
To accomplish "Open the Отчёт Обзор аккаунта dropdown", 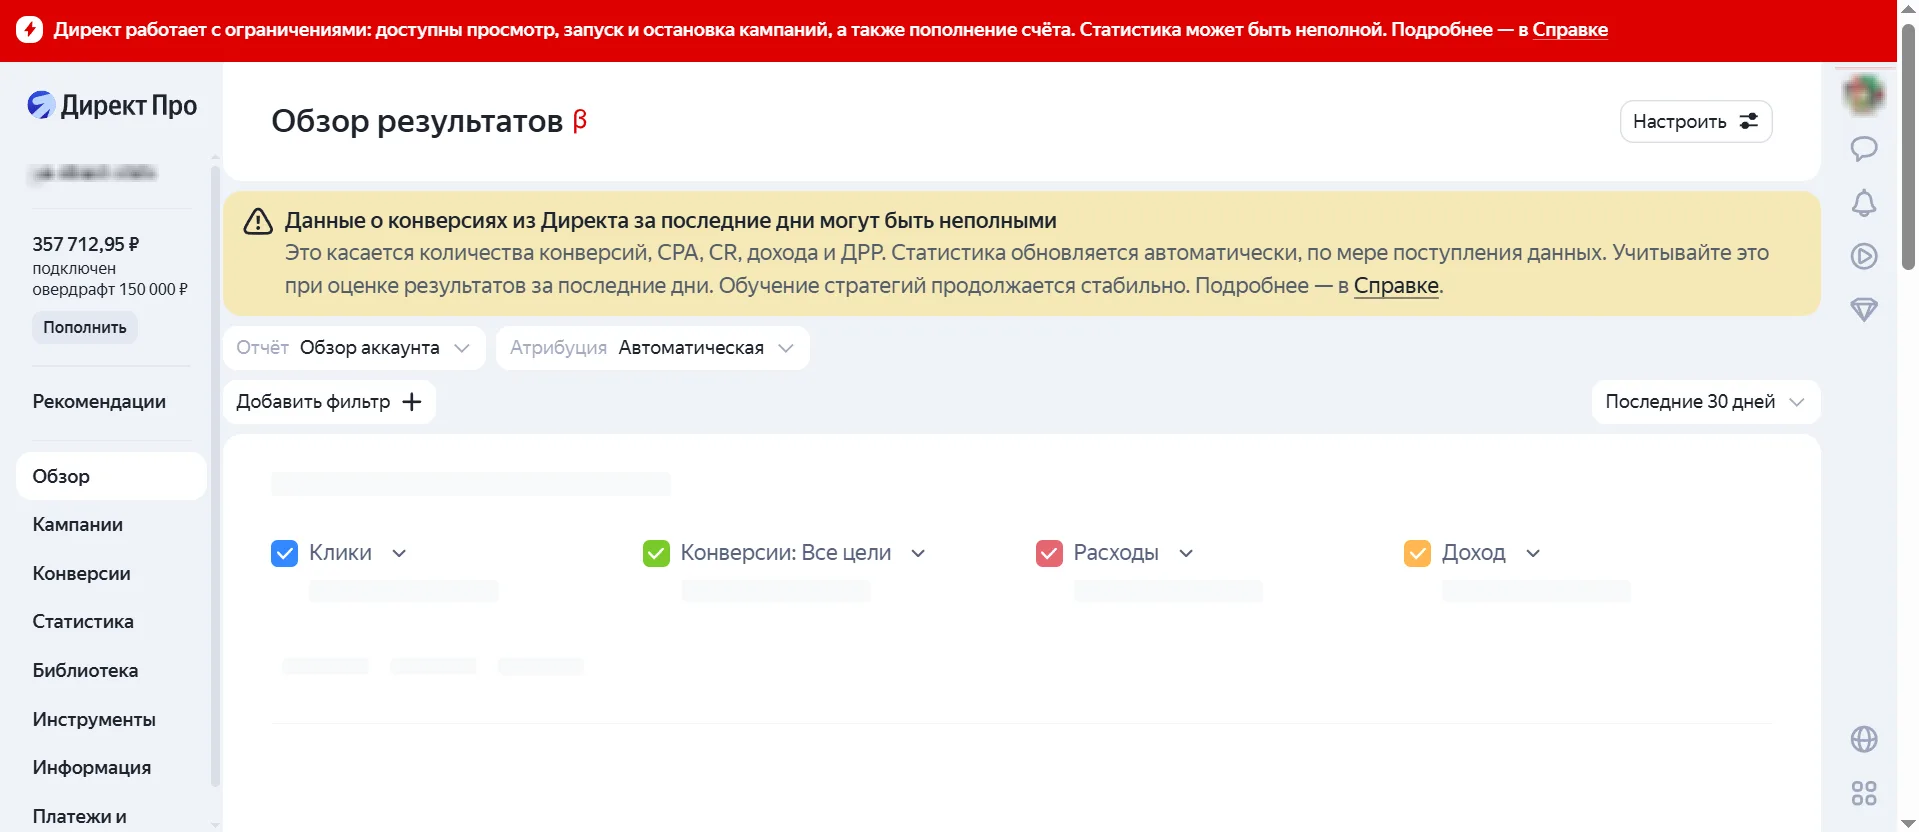I will pos(354,348).
